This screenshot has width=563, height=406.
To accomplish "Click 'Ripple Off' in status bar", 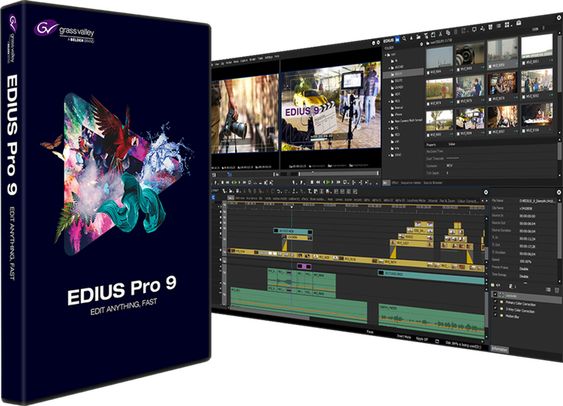I will coord(422,339).
